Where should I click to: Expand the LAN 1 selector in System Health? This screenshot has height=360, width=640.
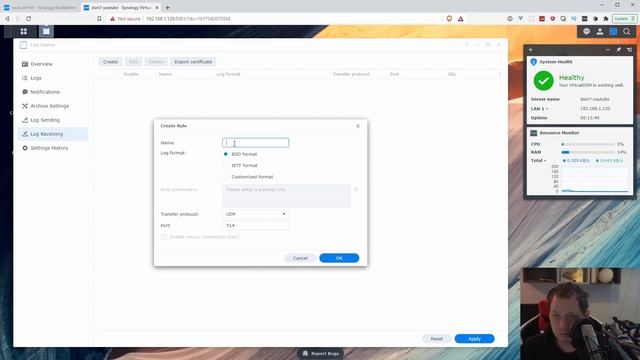click(x=540, y=109)
